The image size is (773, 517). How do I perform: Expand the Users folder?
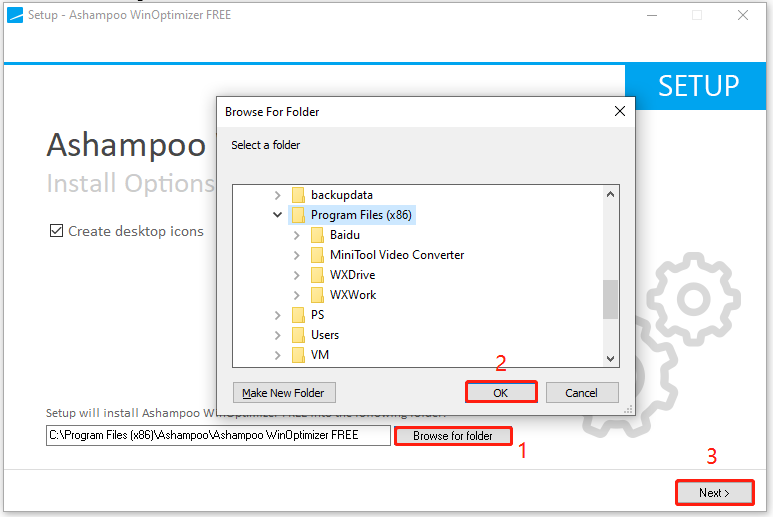(278, 335)
